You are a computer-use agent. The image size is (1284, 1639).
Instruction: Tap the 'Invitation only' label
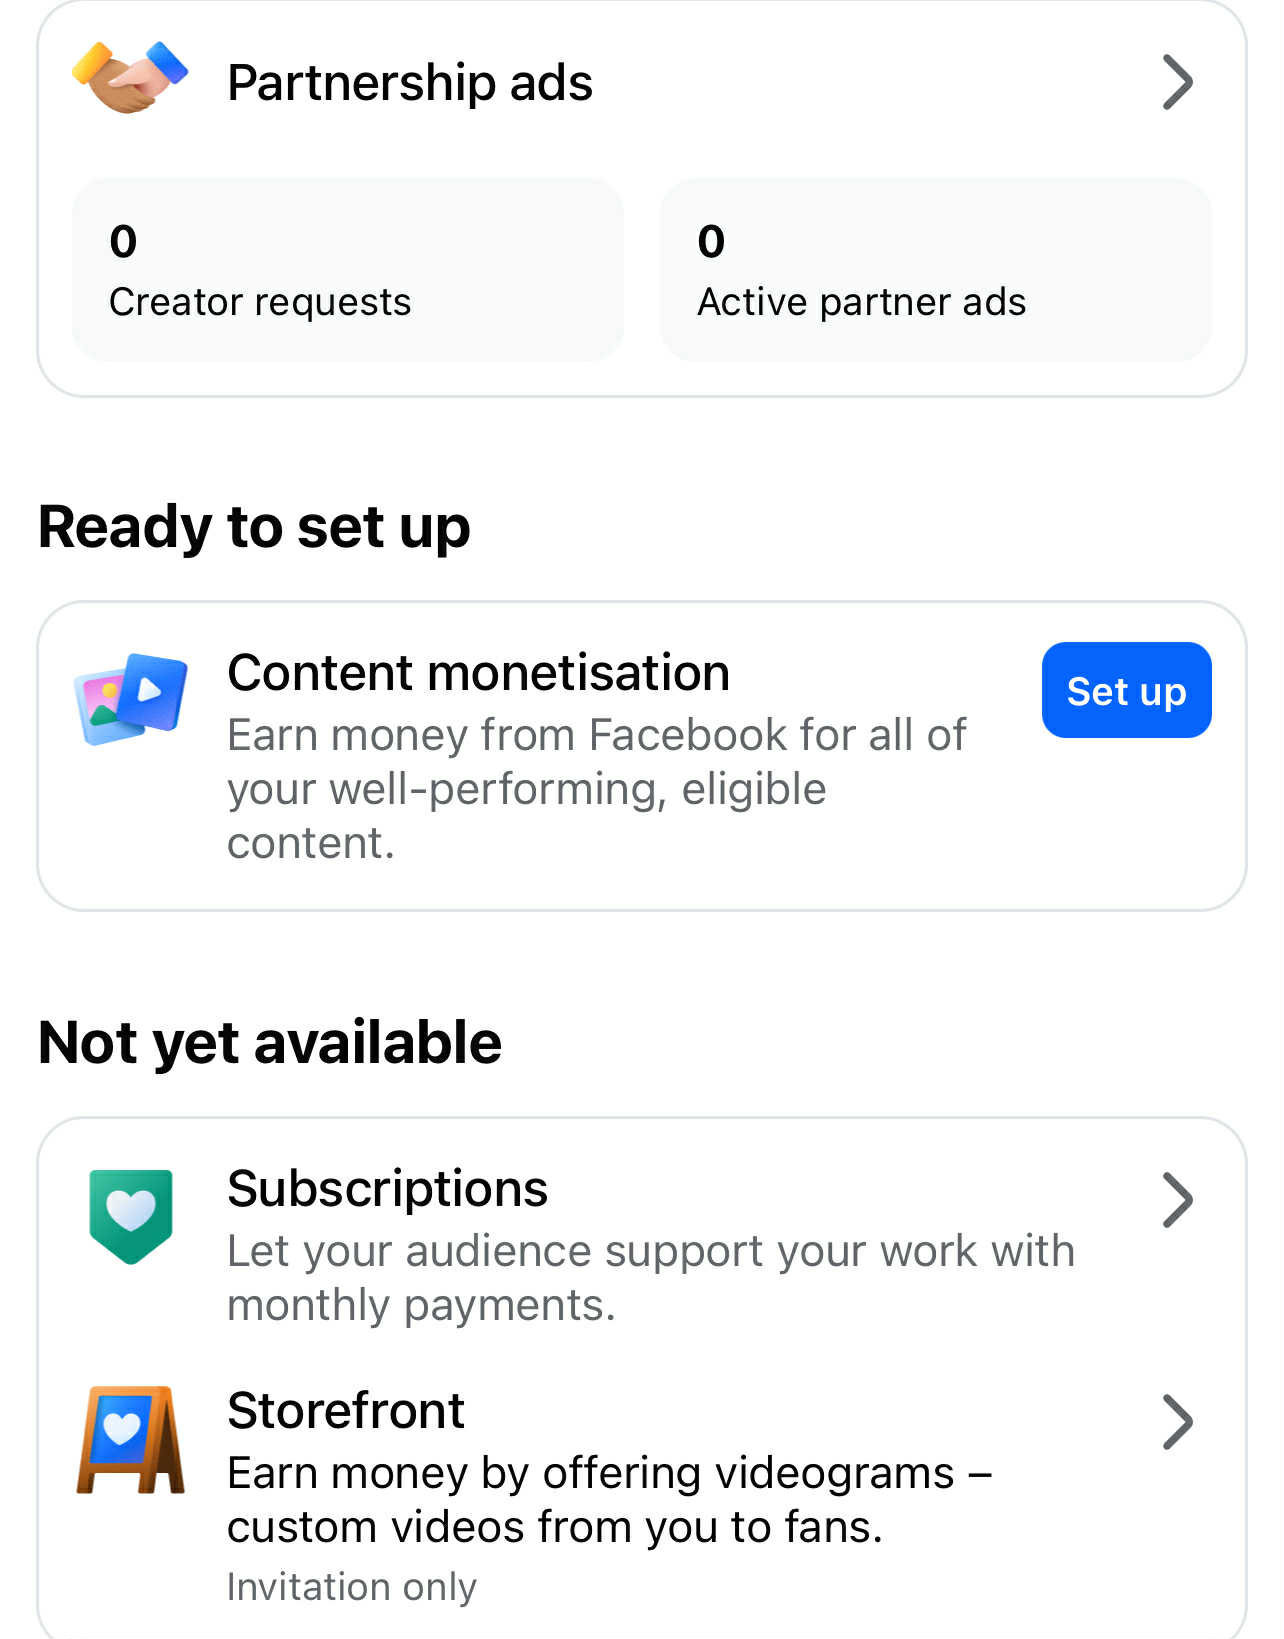click(x=352, y=1587)
